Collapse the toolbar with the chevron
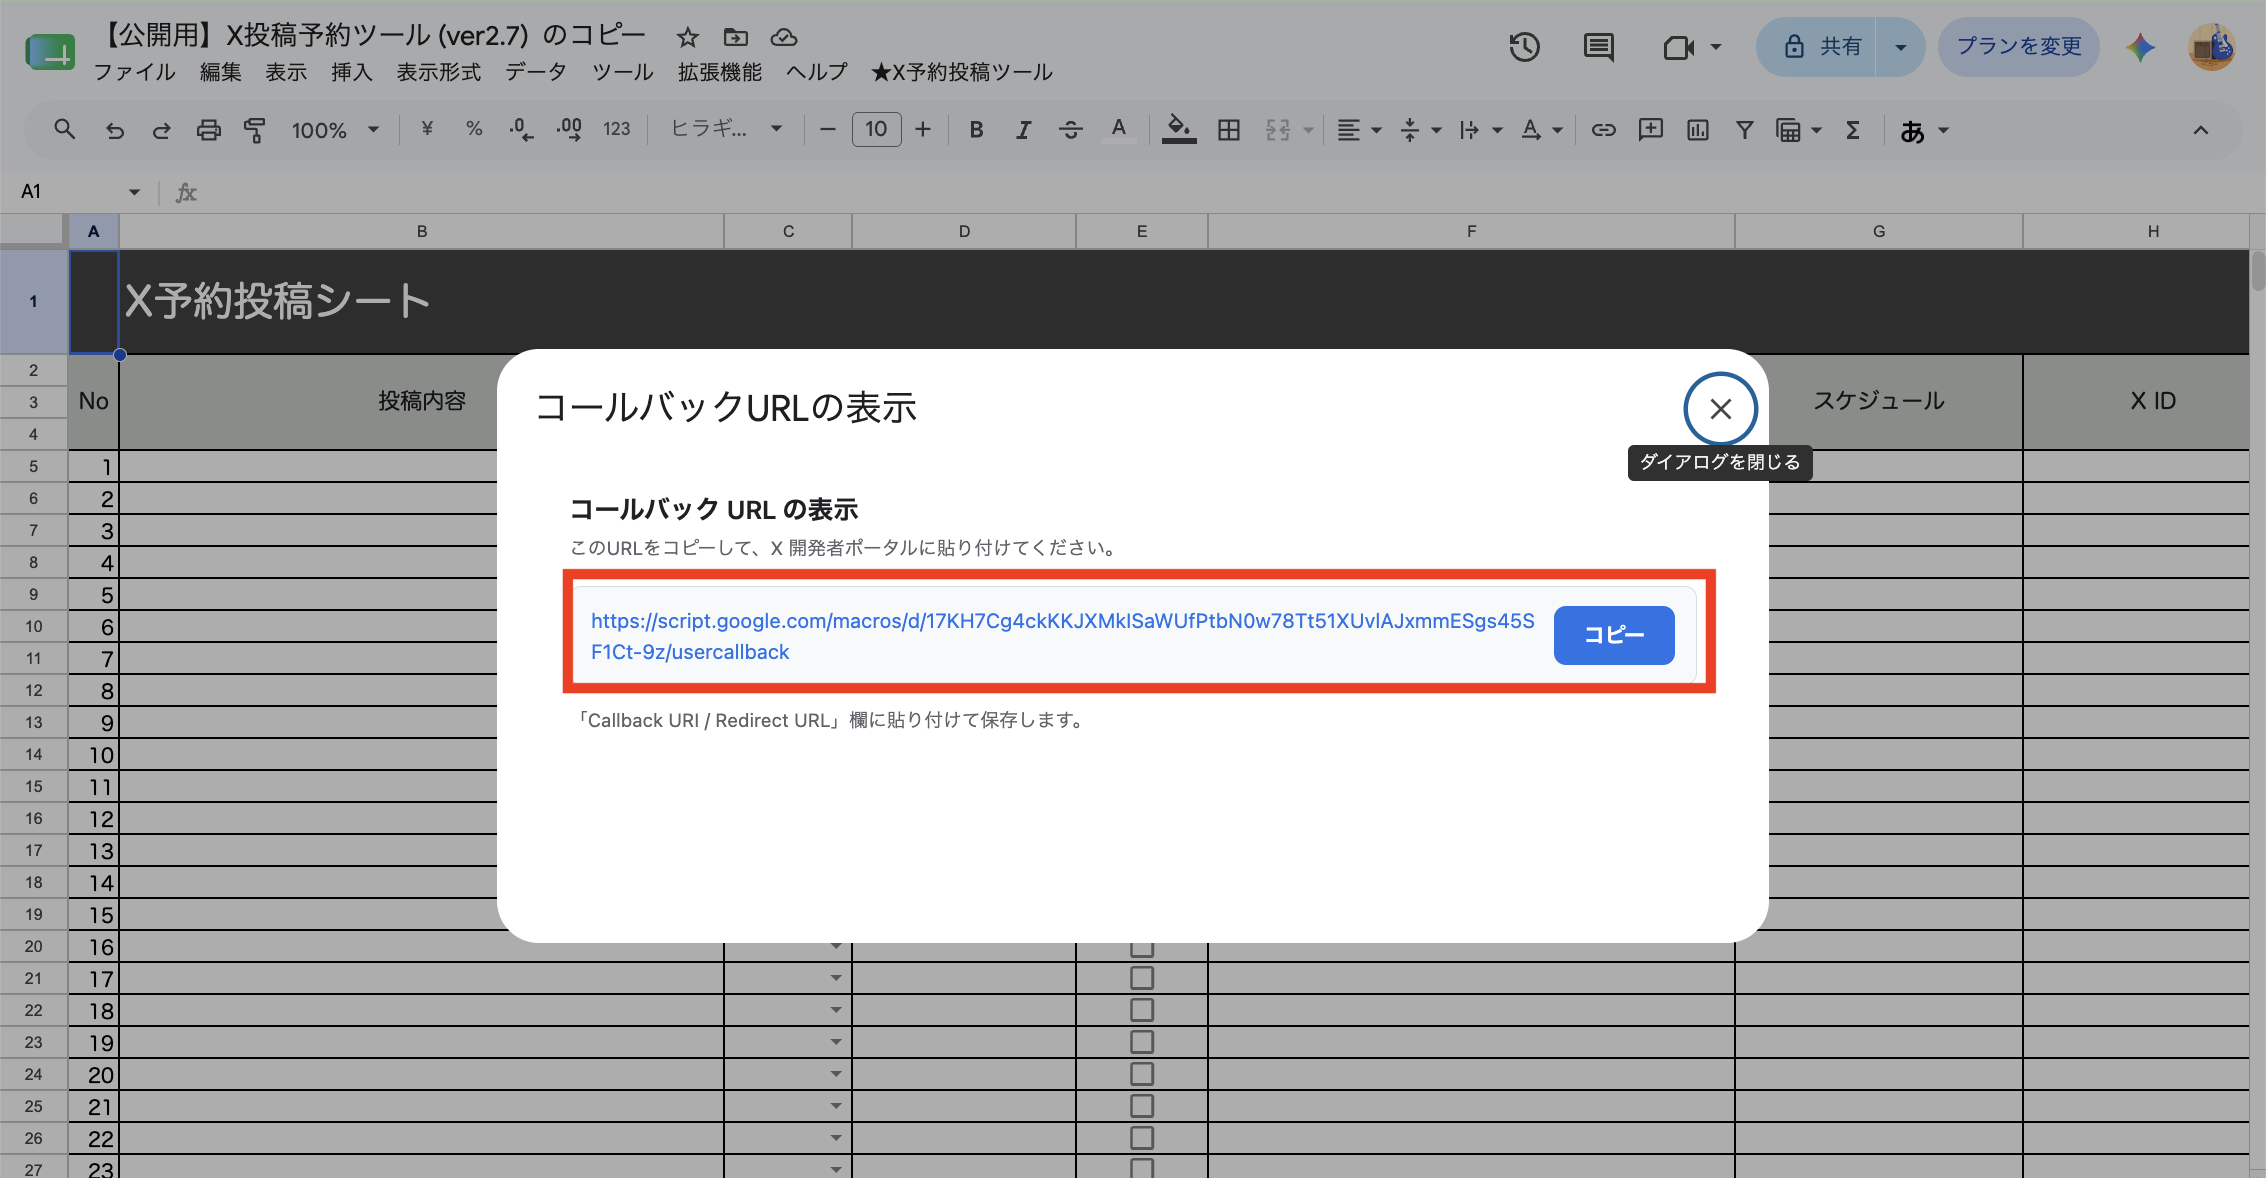Viewport: 2266px width, 1178px height. click(x=2200, y=130)
